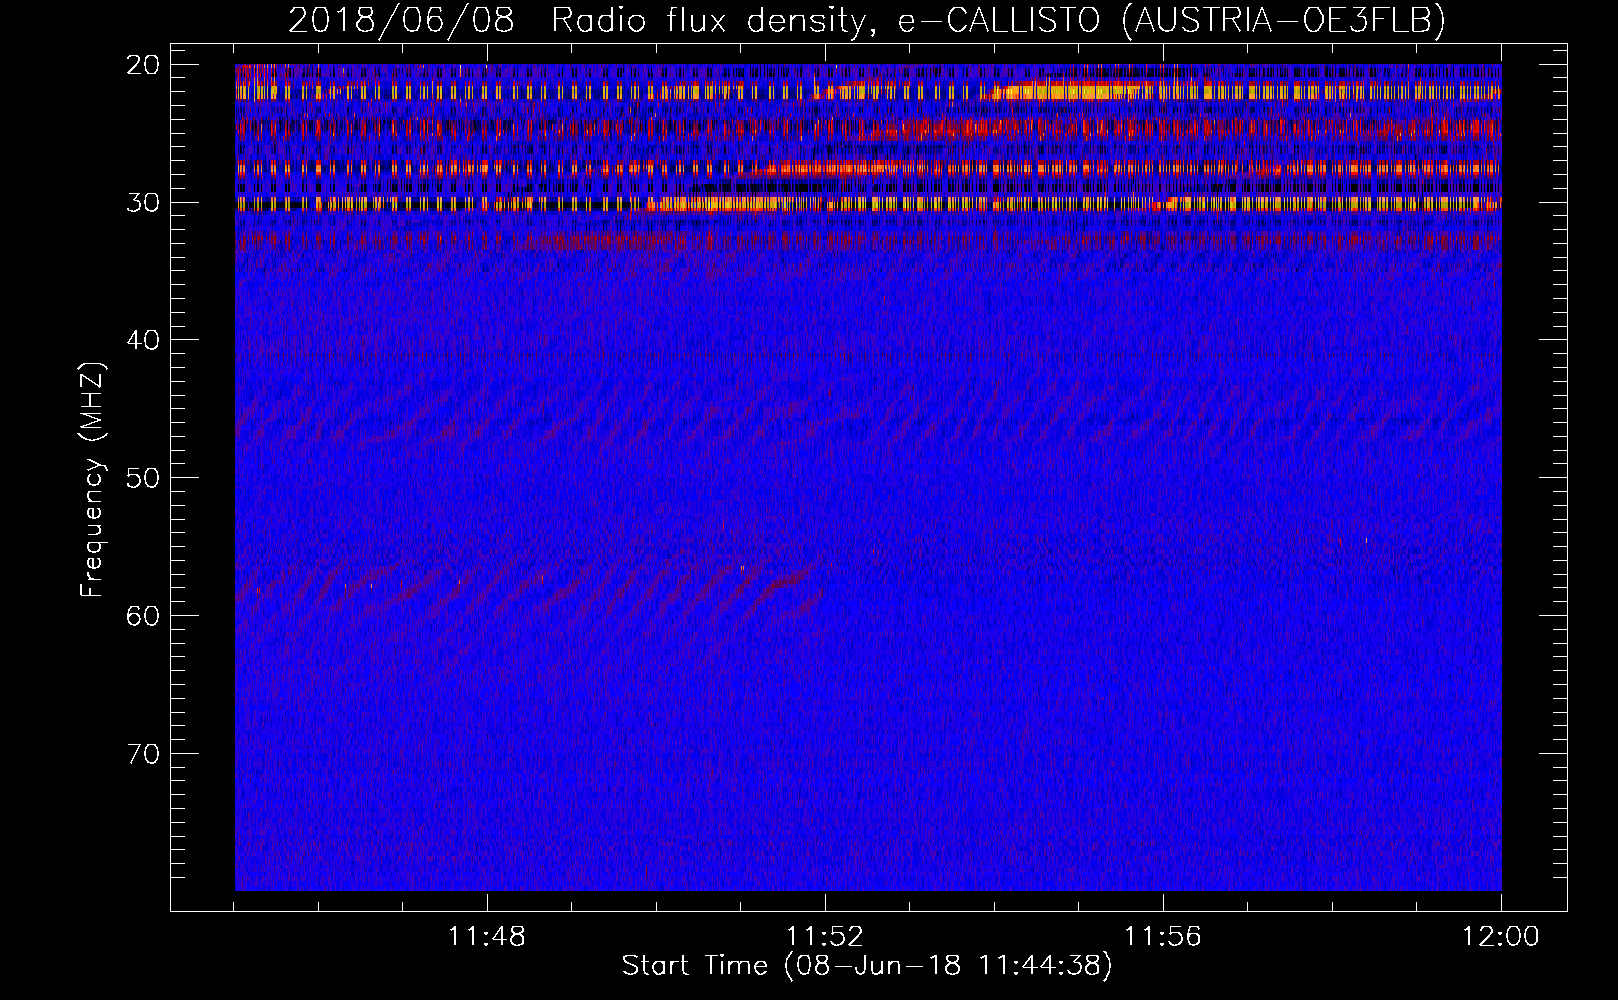The image size is (1618, 1000).
Task: Click the 50 frequency tick label
Action: (144, 478)
